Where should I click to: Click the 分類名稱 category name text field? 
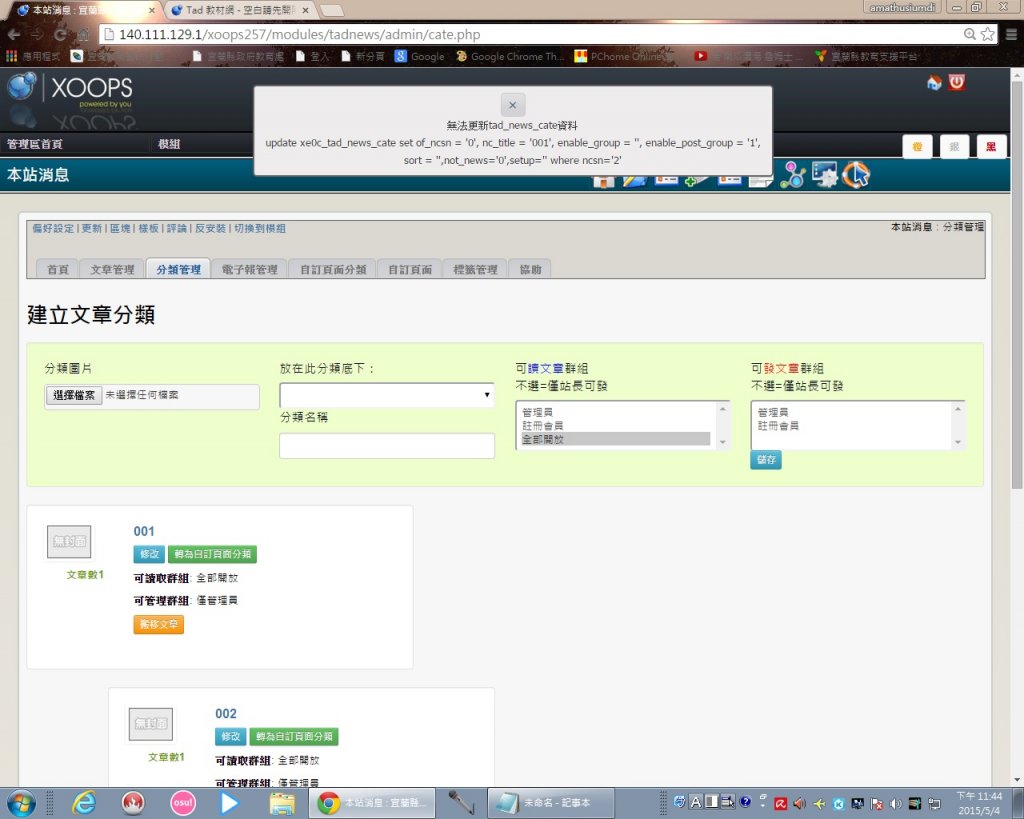(x=387, y=446)
